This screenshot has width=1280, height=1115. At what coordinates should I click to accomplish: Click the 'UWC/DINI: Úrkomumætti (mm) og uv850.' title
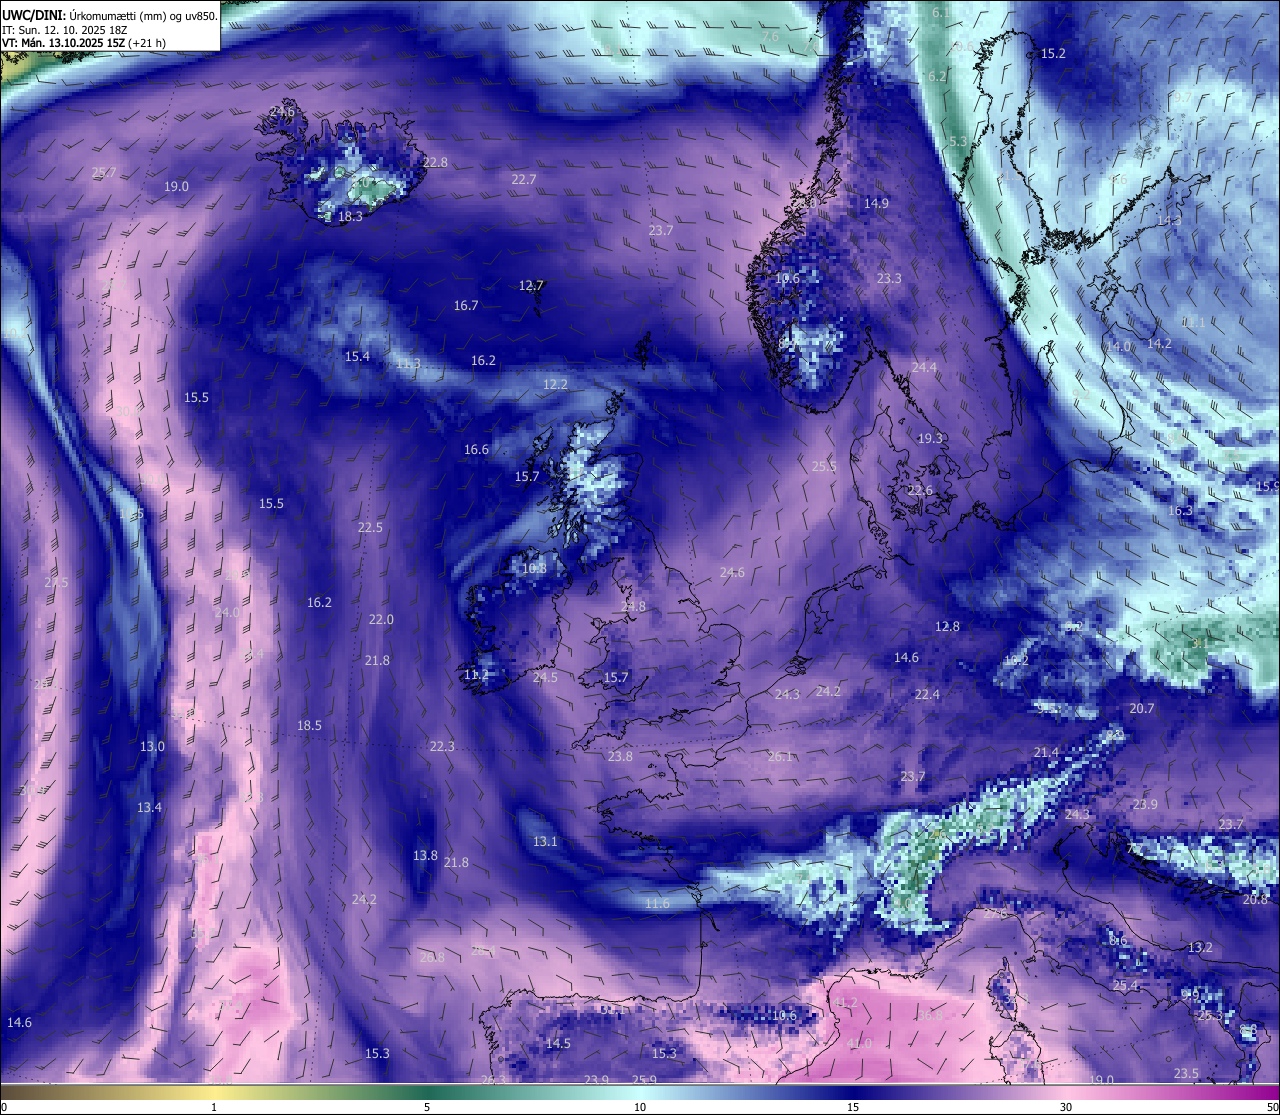(x=110, y=15)
